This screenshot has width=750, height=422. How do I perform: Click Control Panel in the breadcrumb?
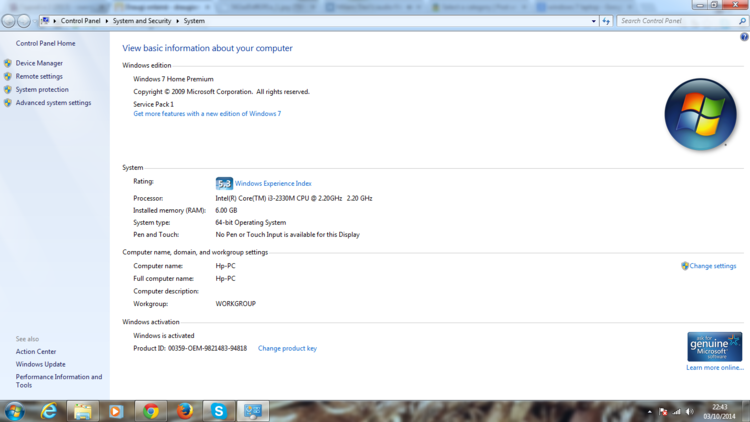click(80, 21)
